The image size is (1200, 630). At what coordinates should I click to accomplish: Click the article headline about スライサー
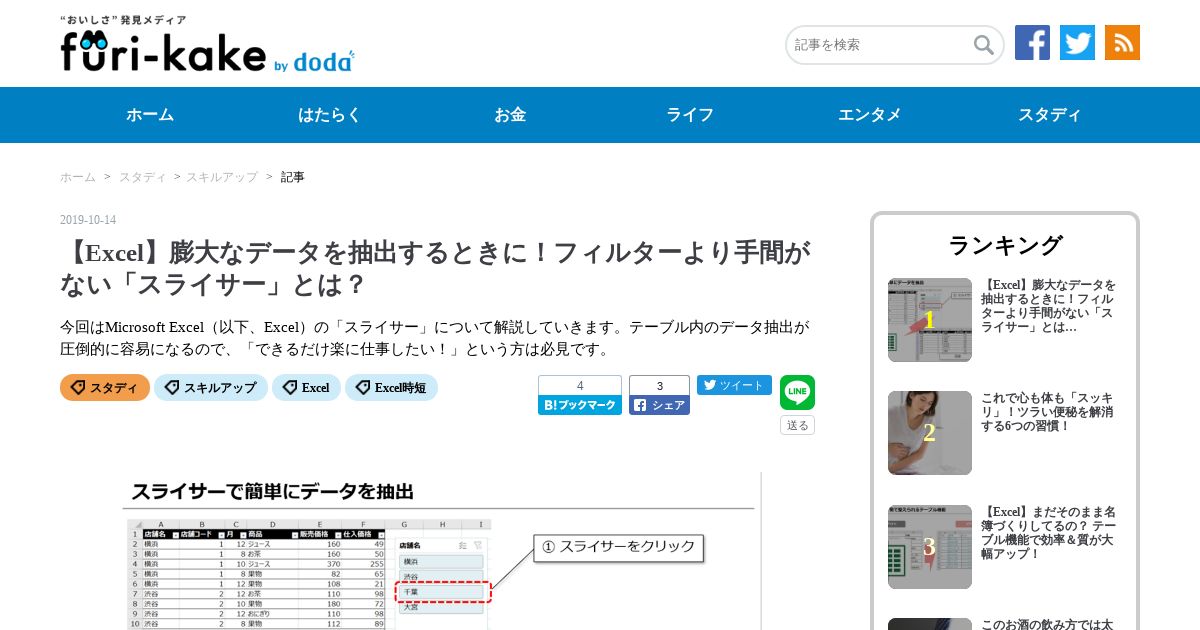click(435, 268)
